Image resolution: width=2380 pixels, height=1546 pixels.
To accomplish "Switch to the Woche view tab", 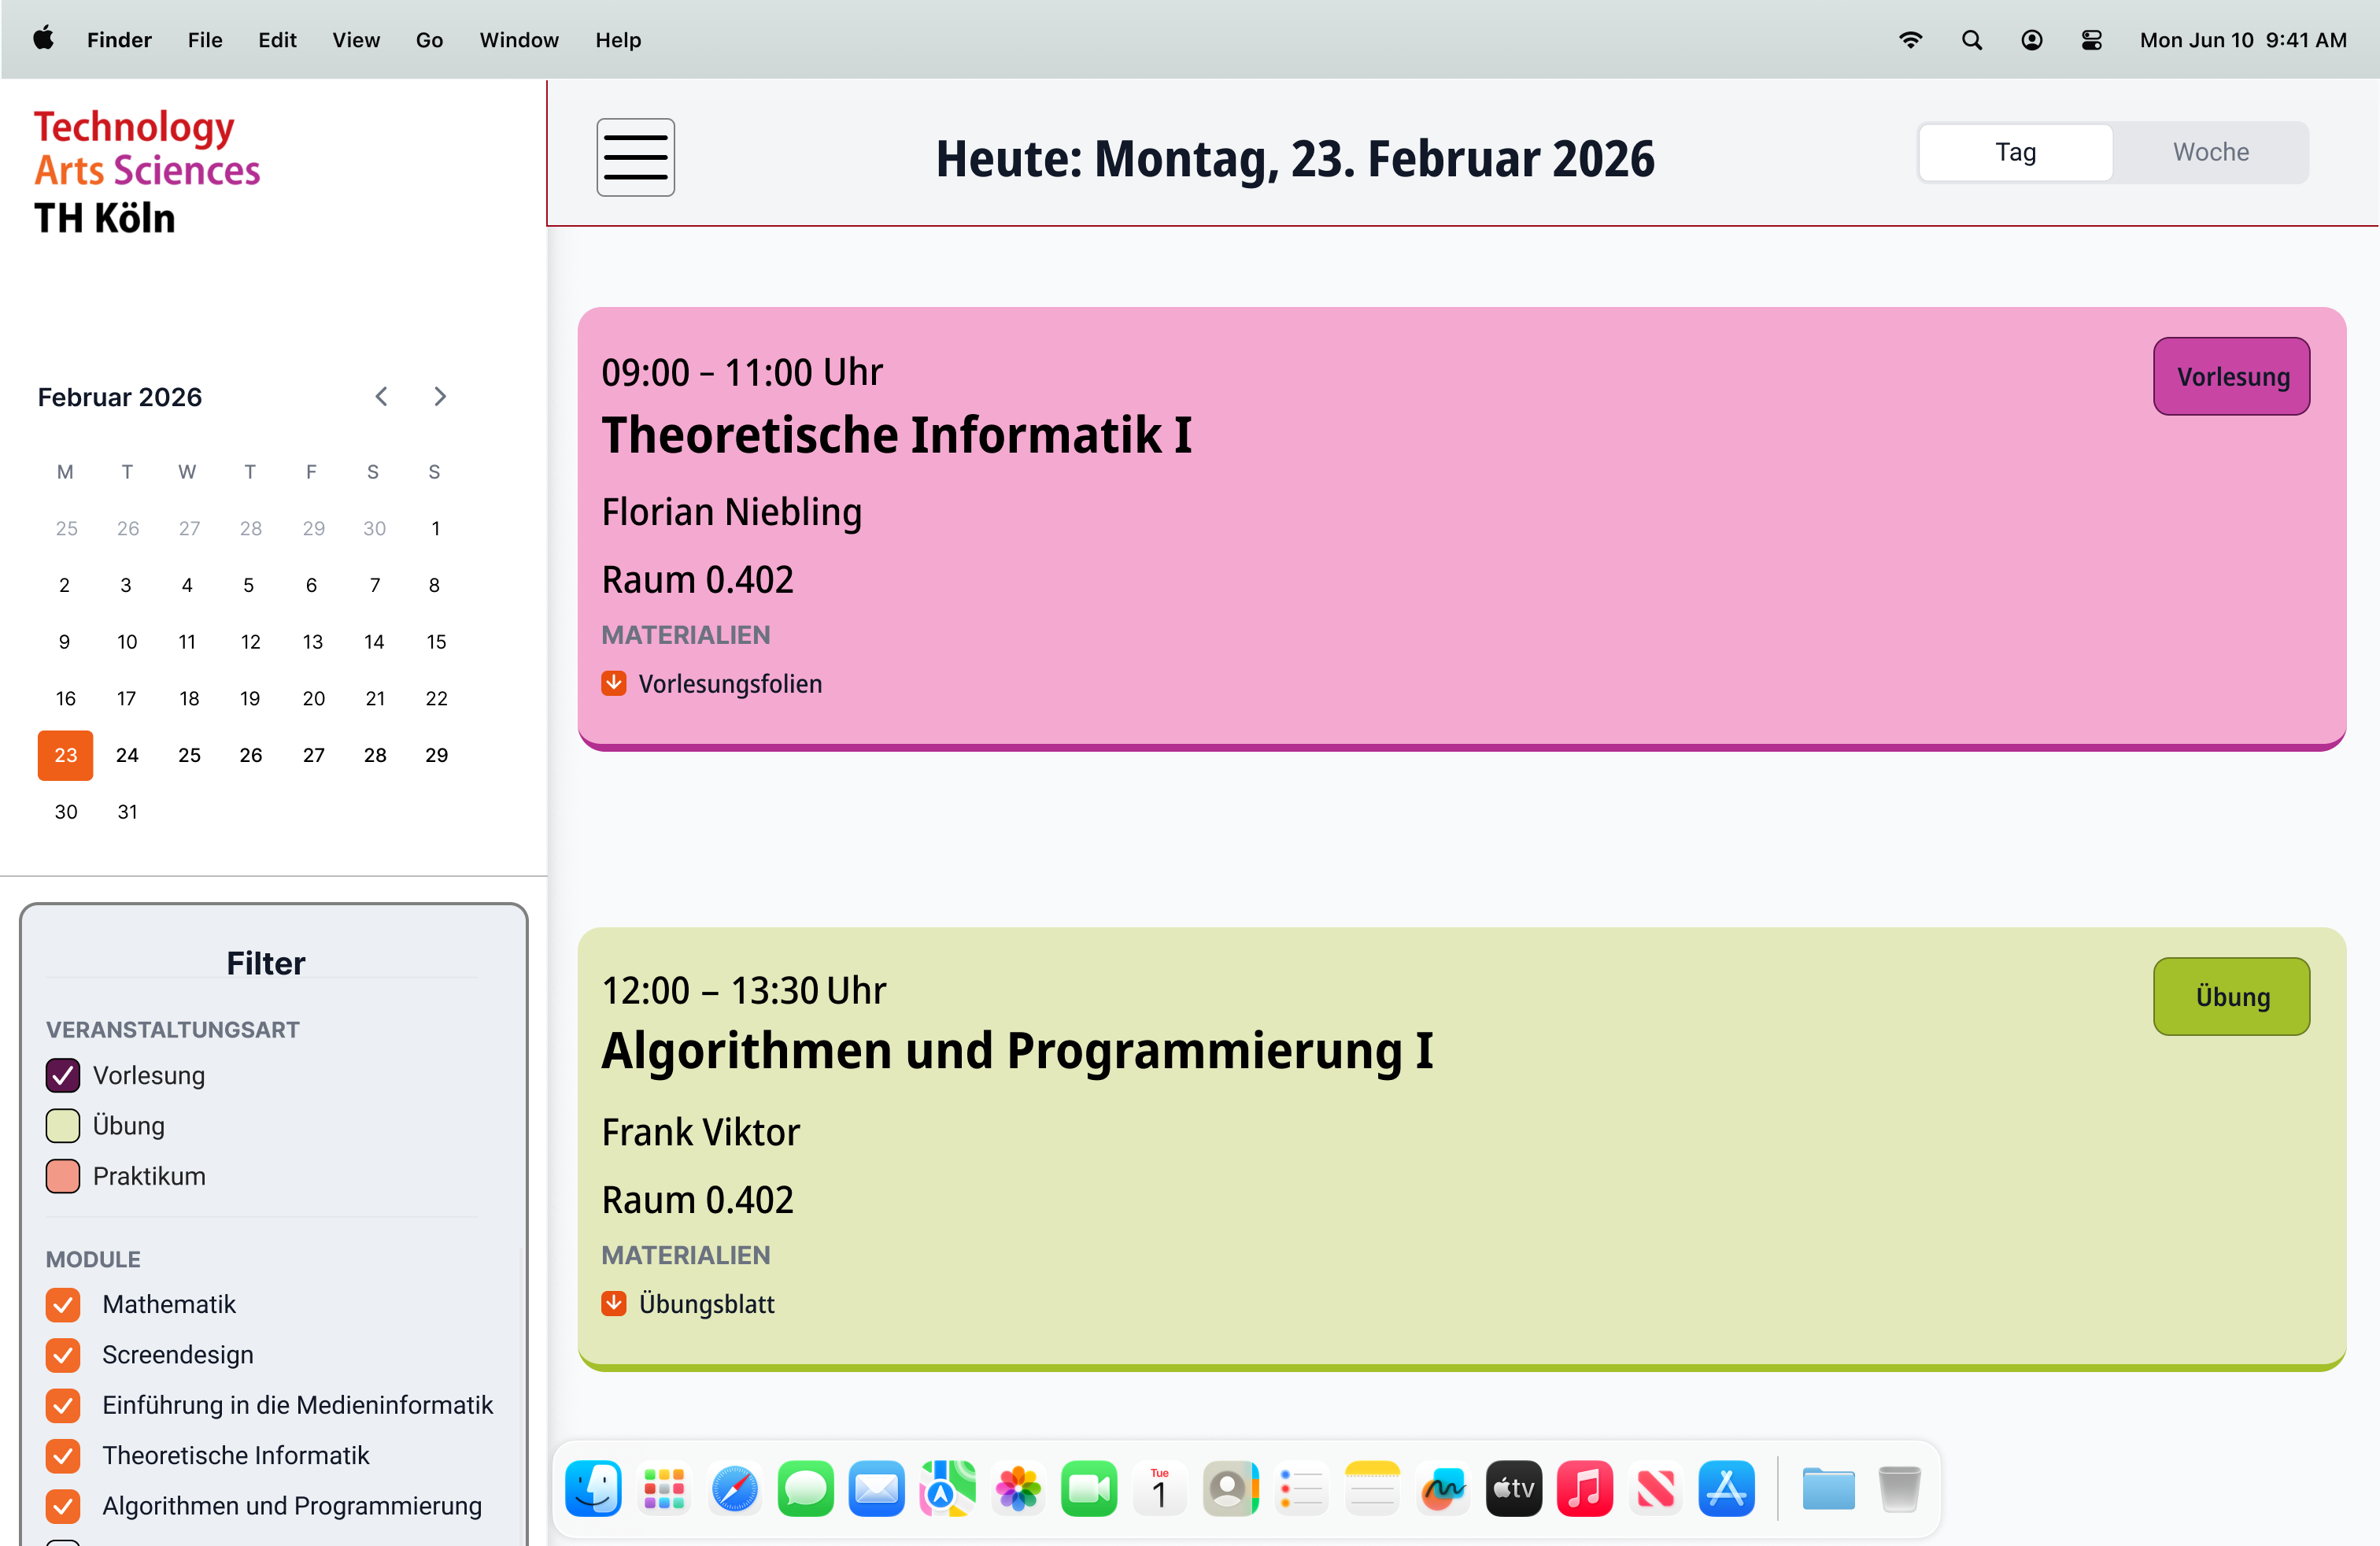I will 2210,152.
